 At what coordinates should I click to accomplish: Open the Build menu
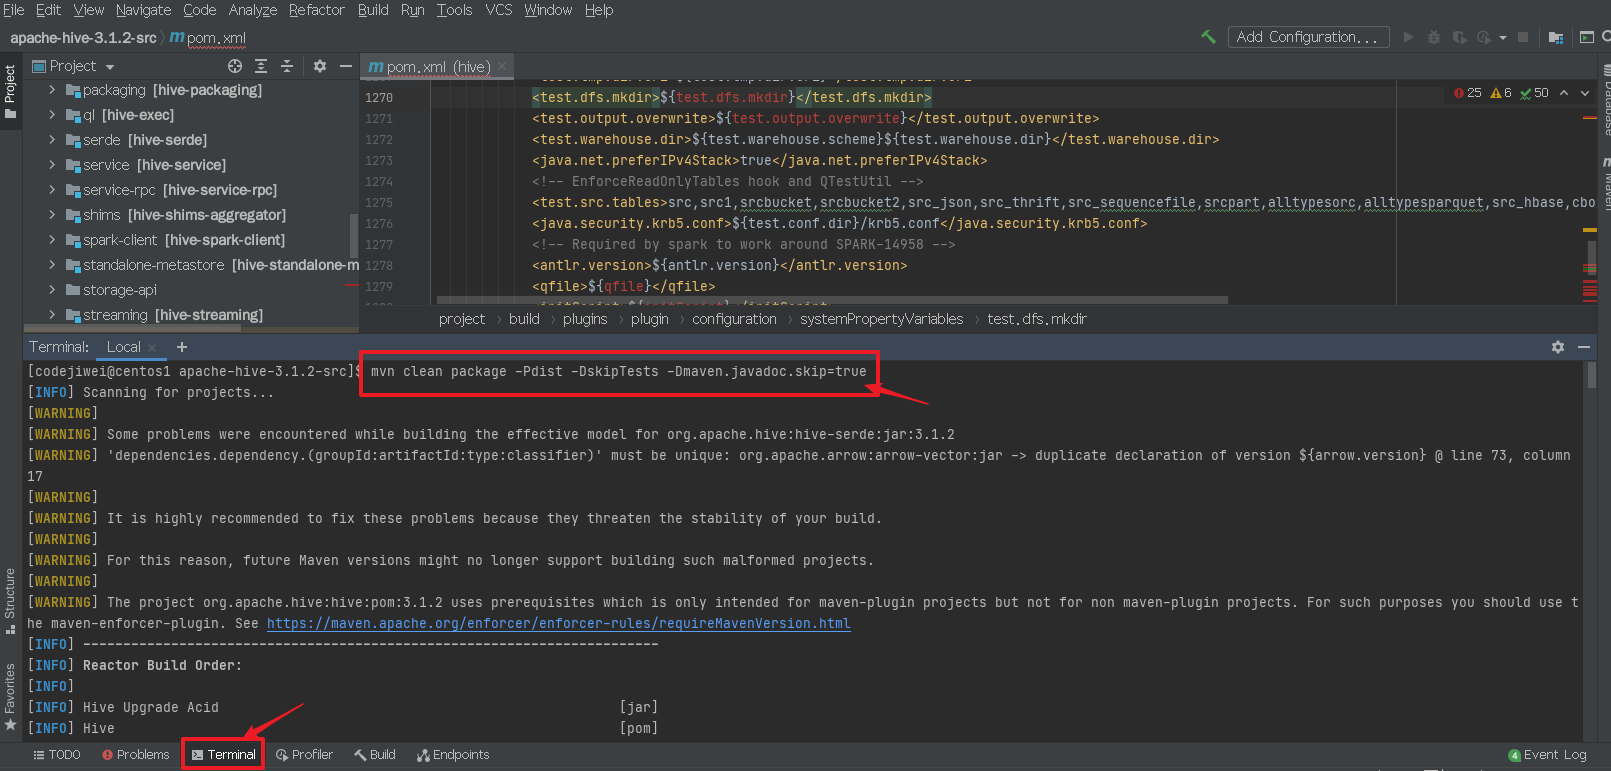[x=373, y=10]
